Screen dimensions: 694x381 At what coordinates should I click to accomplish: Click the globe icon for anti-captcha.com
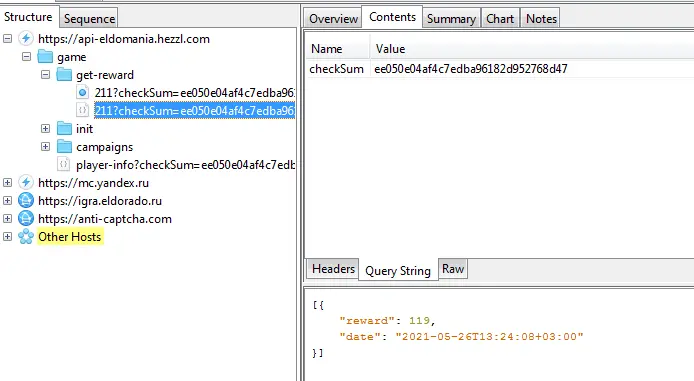point(26,219)
